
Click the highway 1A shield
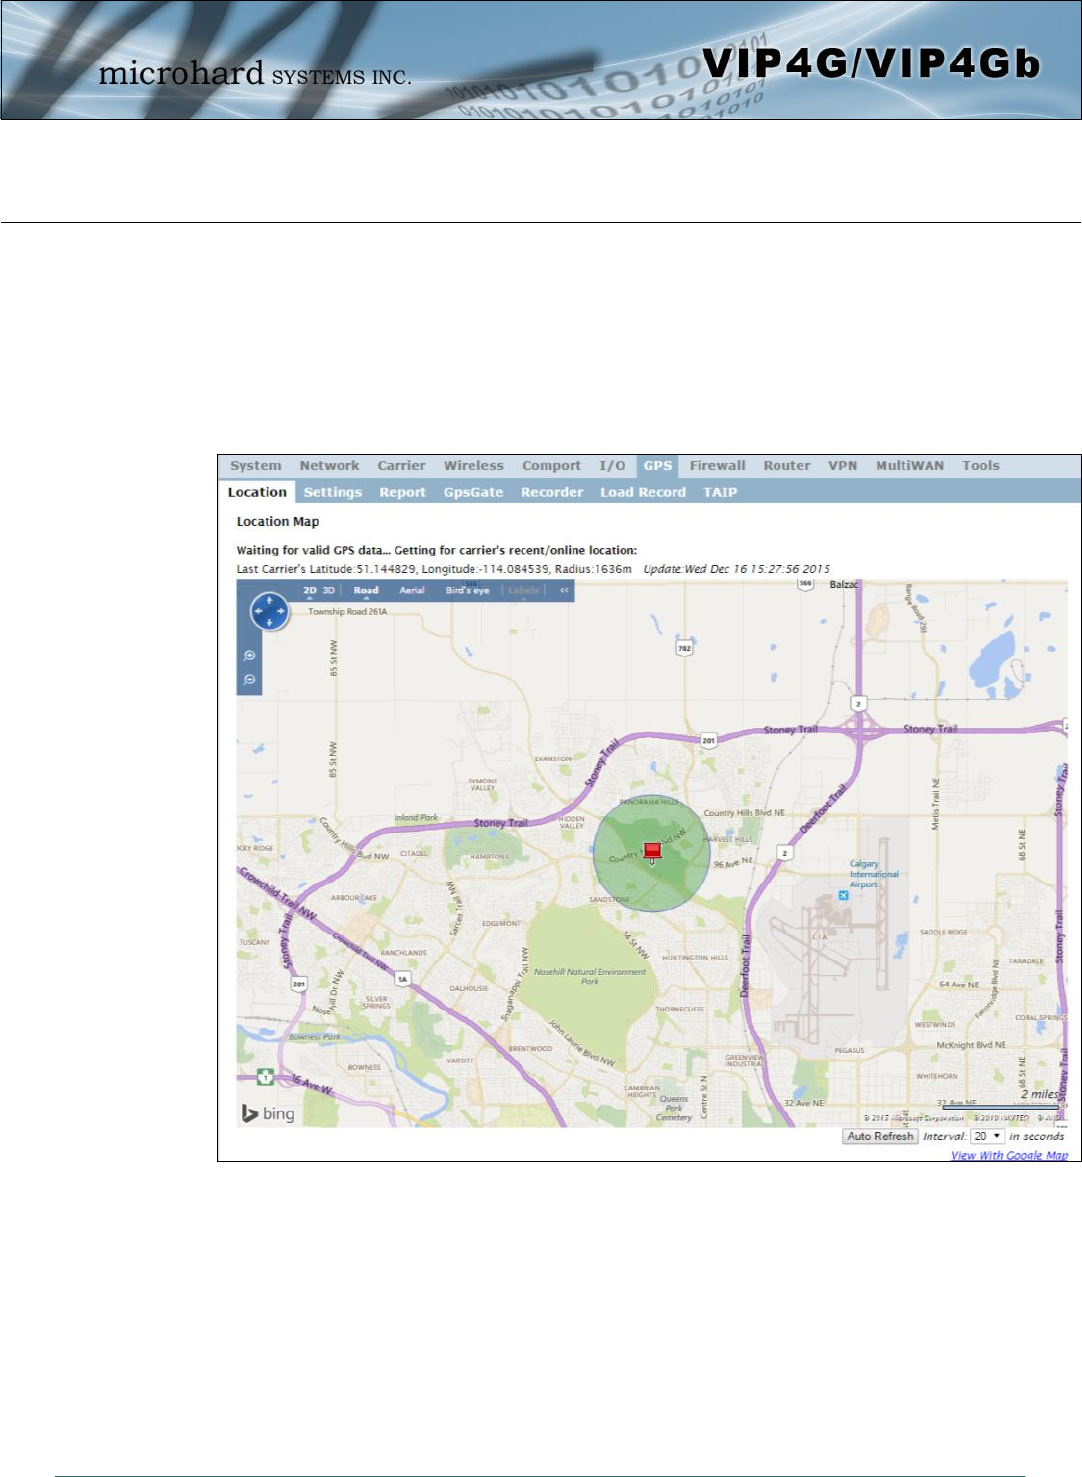tap(402, 978)
